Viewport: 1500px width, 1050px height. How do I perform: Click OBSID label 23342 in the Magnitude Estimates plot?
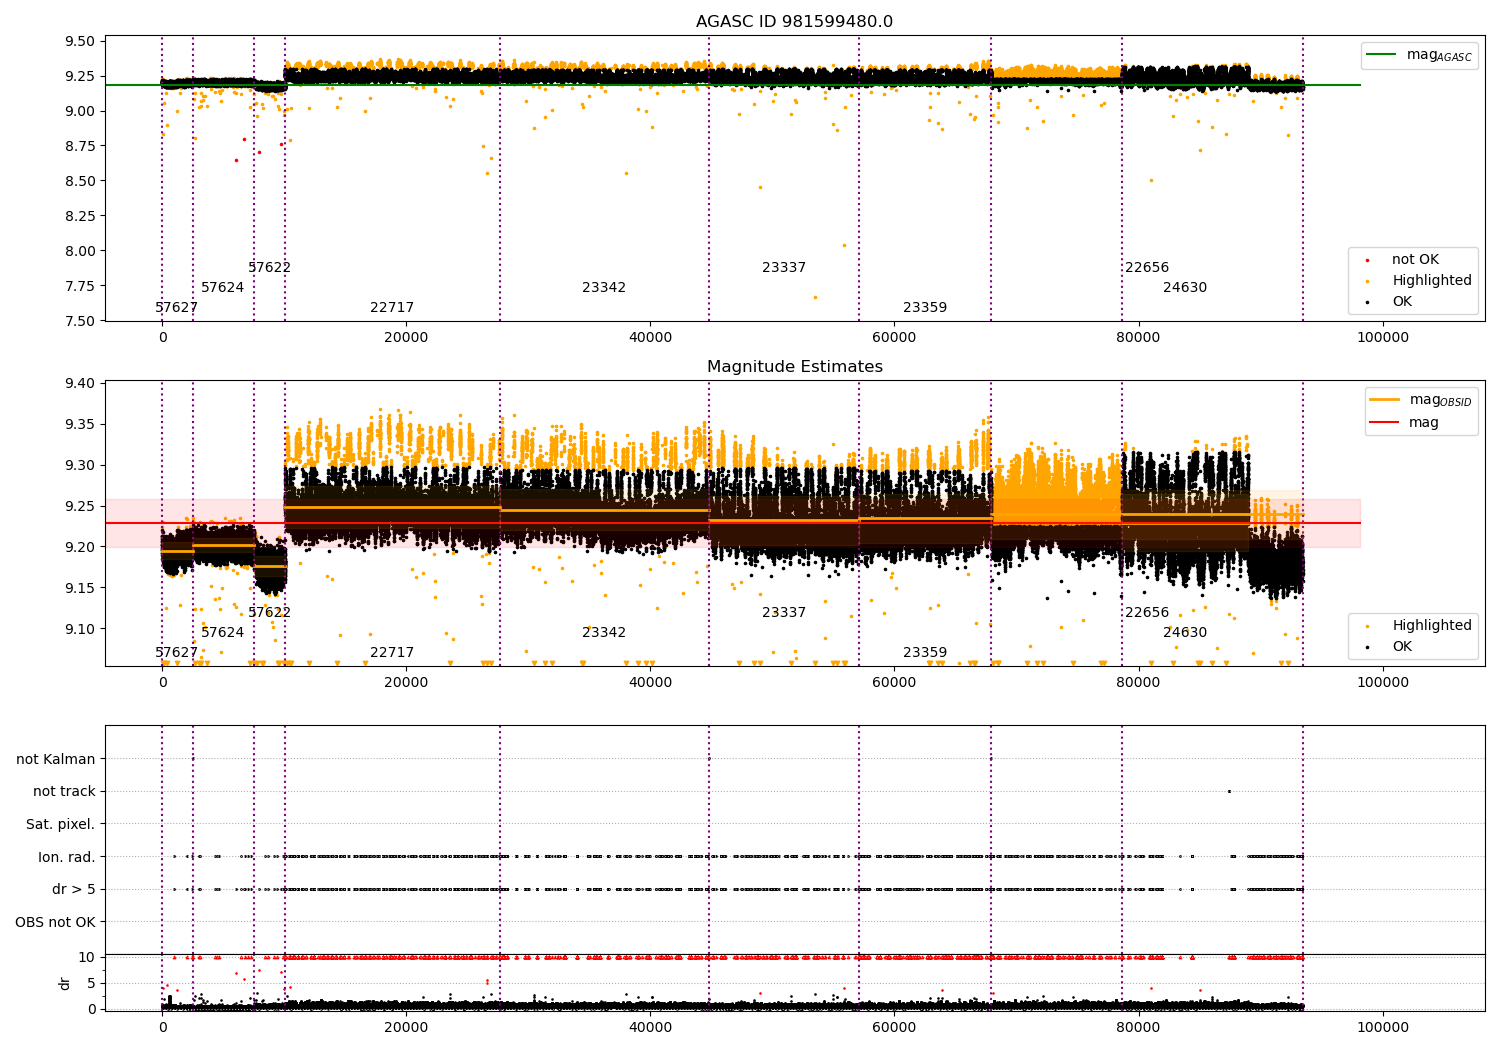coord(604,633)
